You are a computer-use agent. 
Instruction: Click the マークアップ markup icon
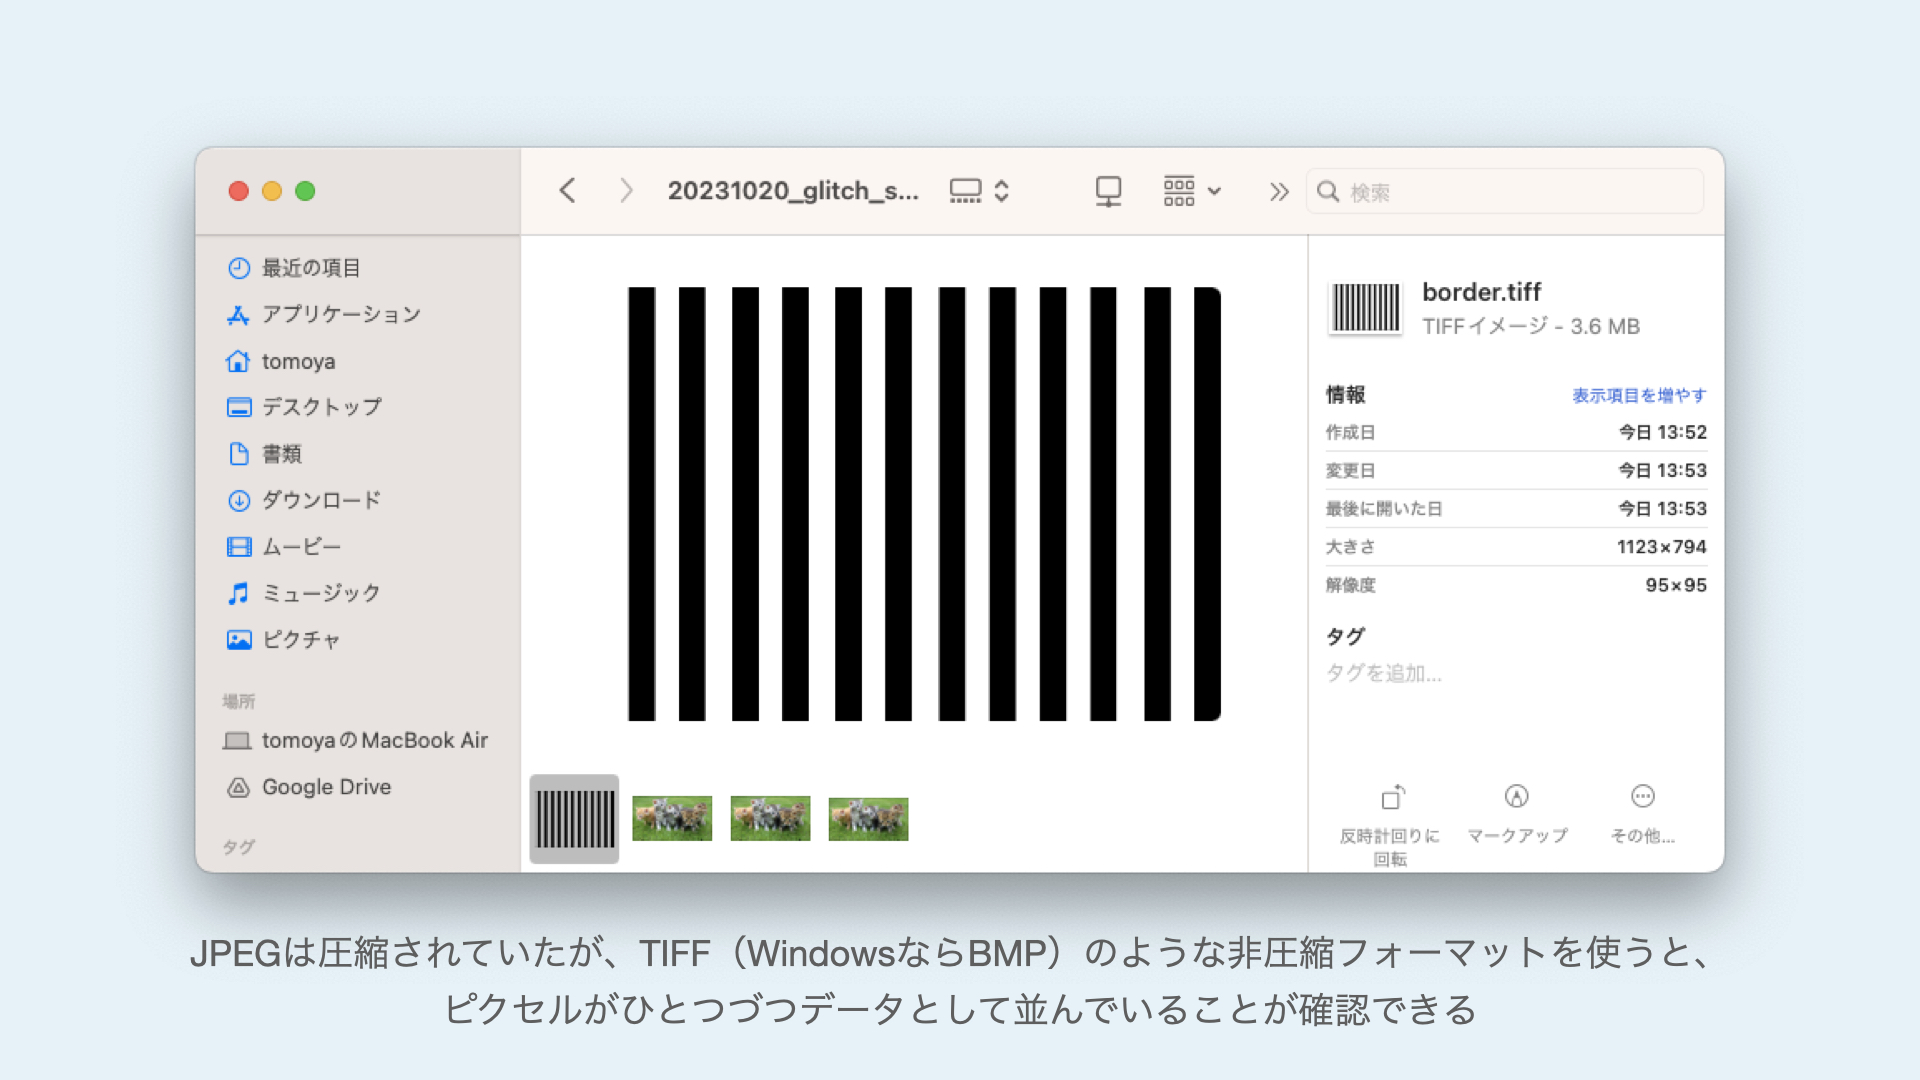pos(1517,797)
